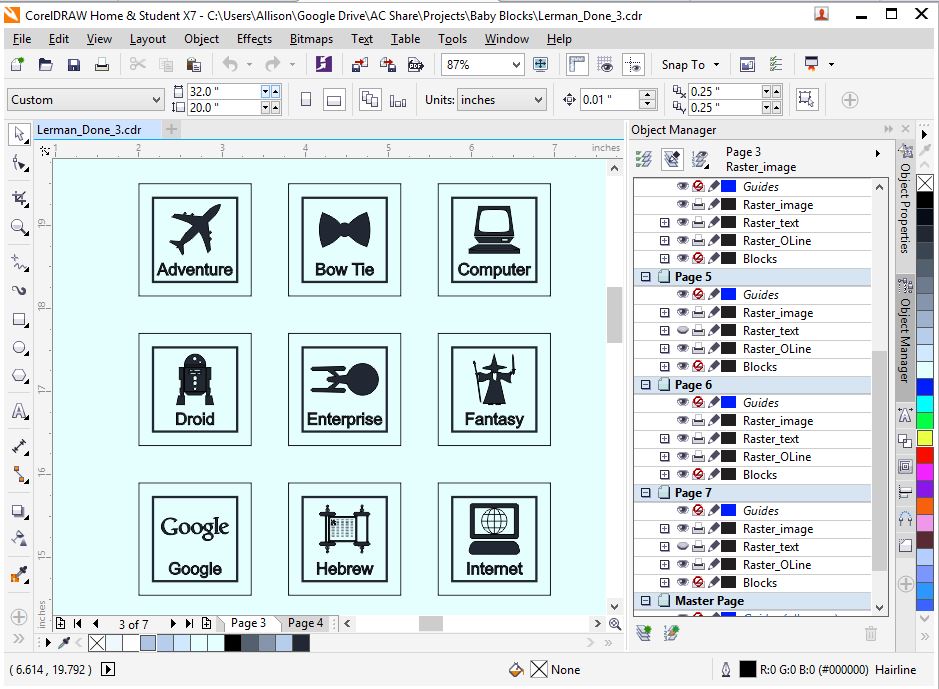Open the Effects menu
This screenshot has height=689, width=939.
coord(254,39)
